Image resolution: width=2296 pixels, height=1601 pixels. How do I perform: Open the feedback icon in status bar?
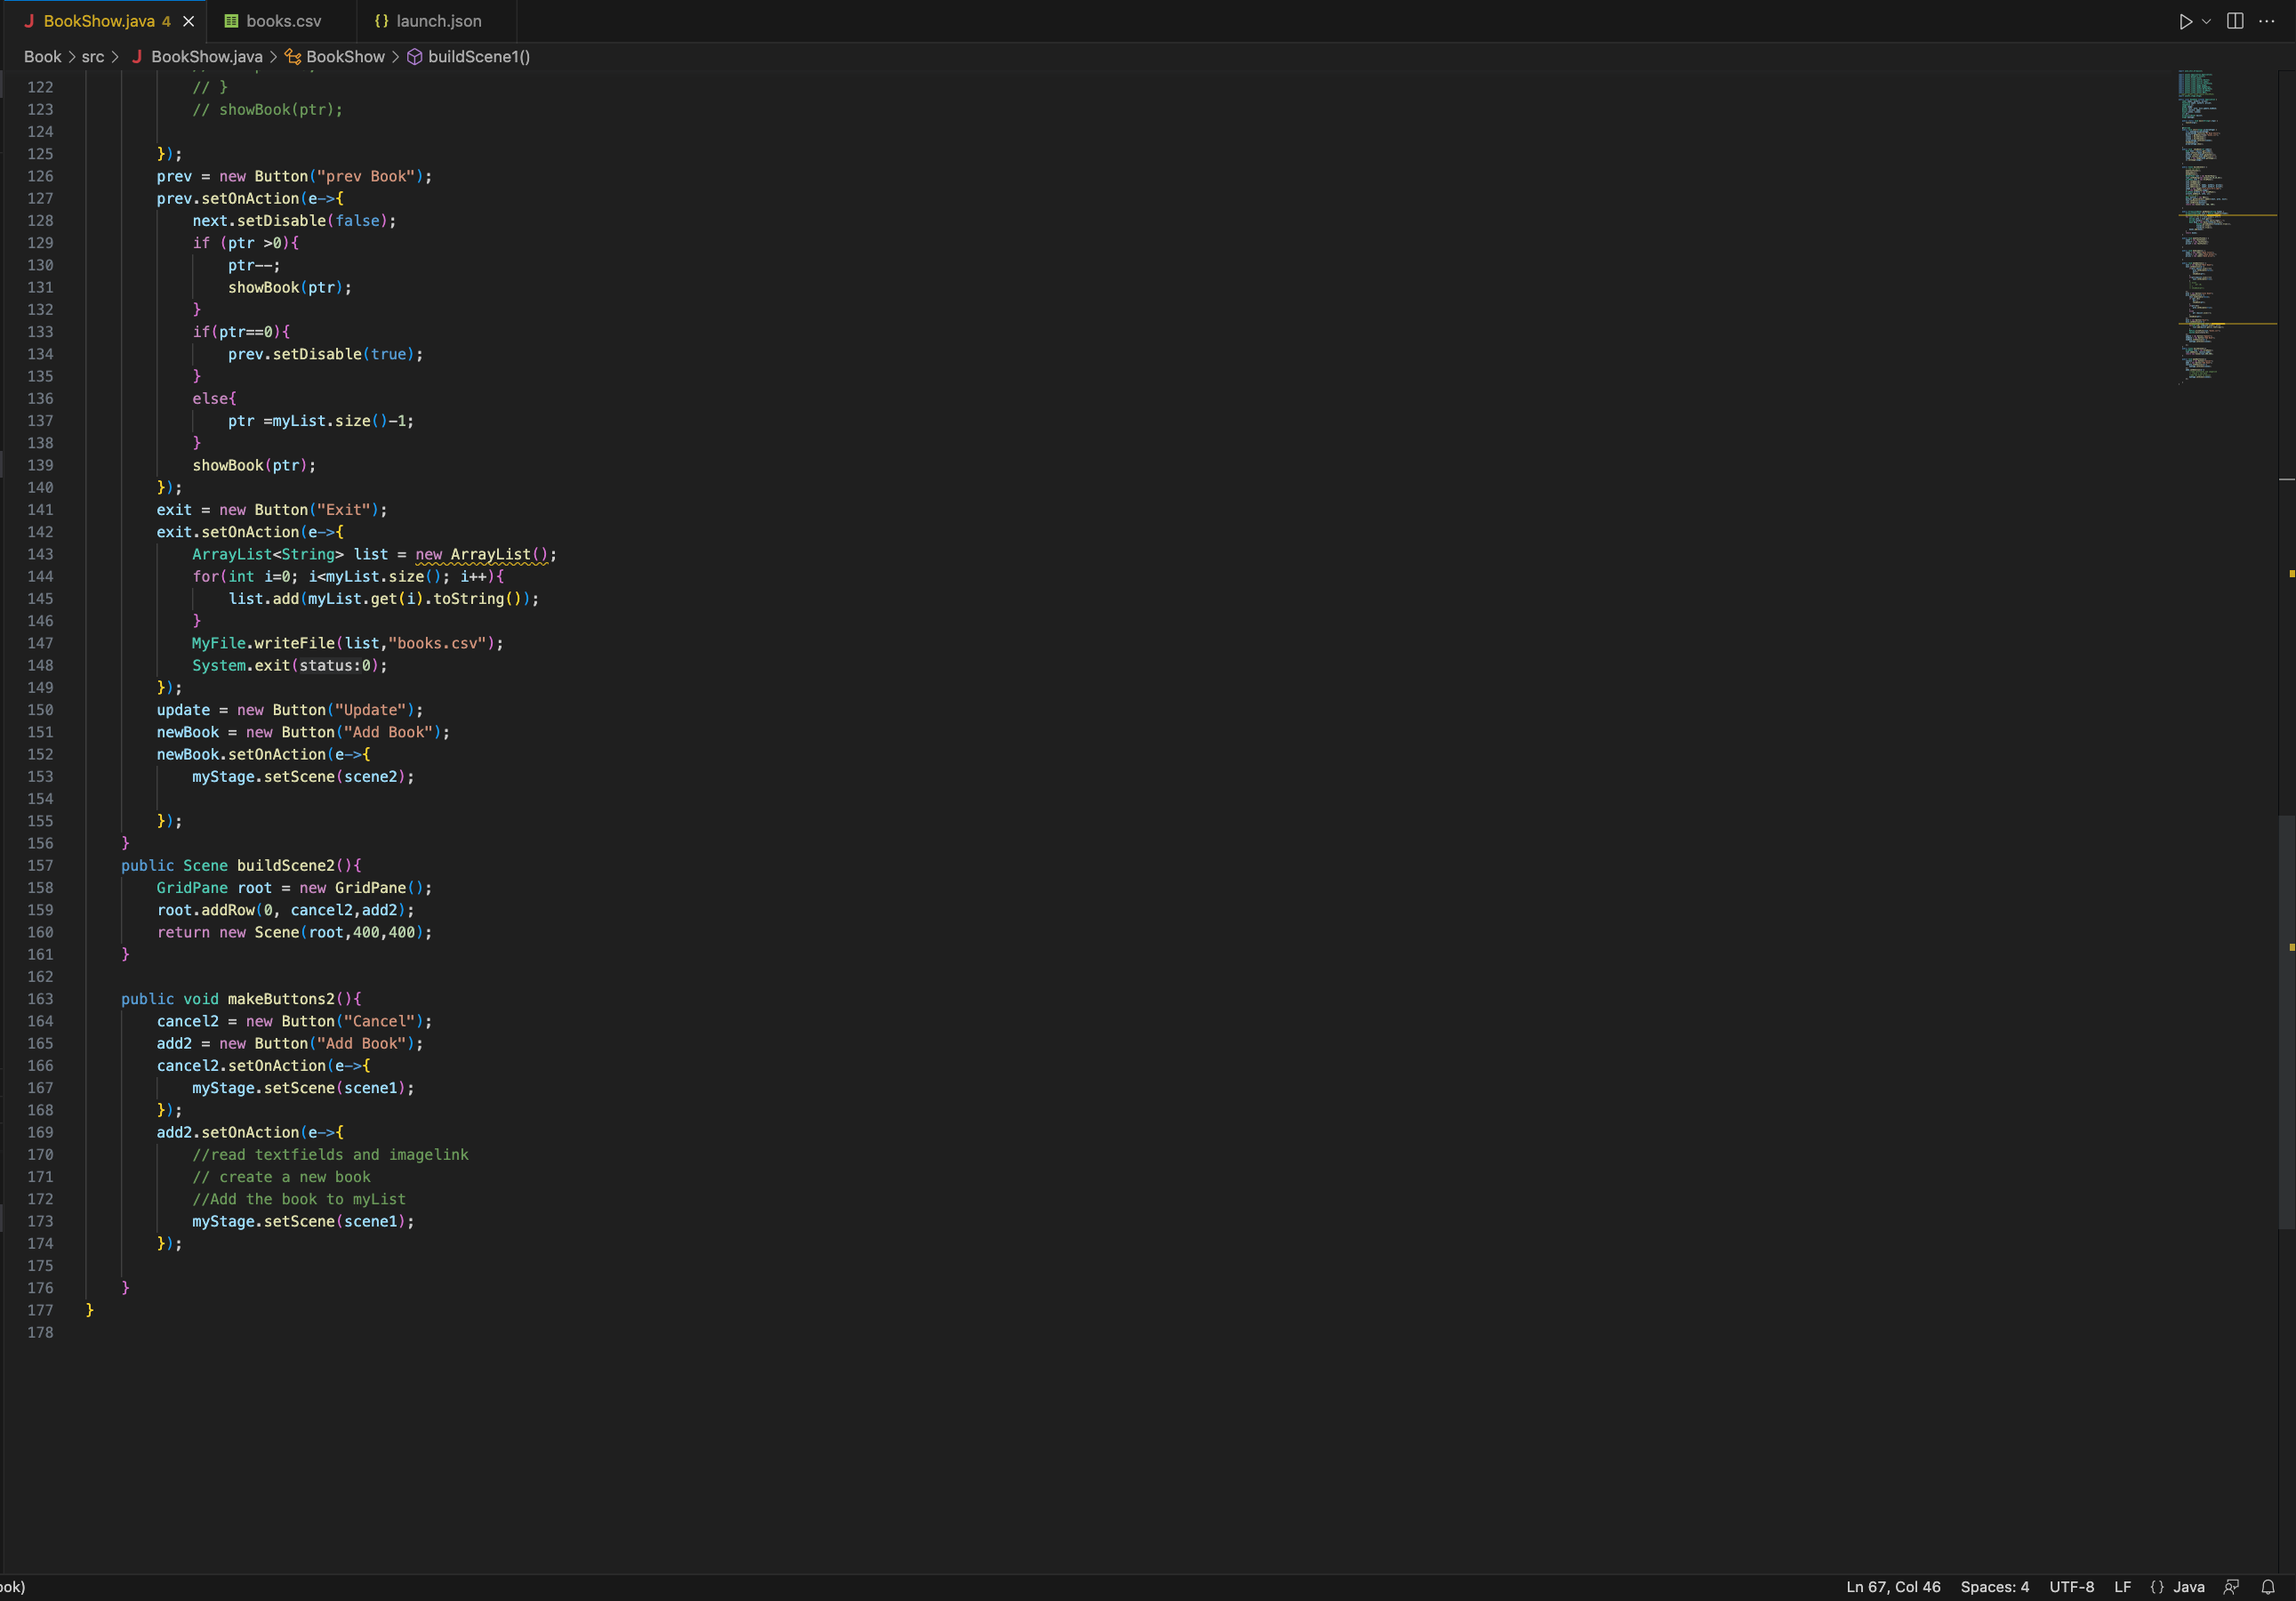point(2231,1587)
